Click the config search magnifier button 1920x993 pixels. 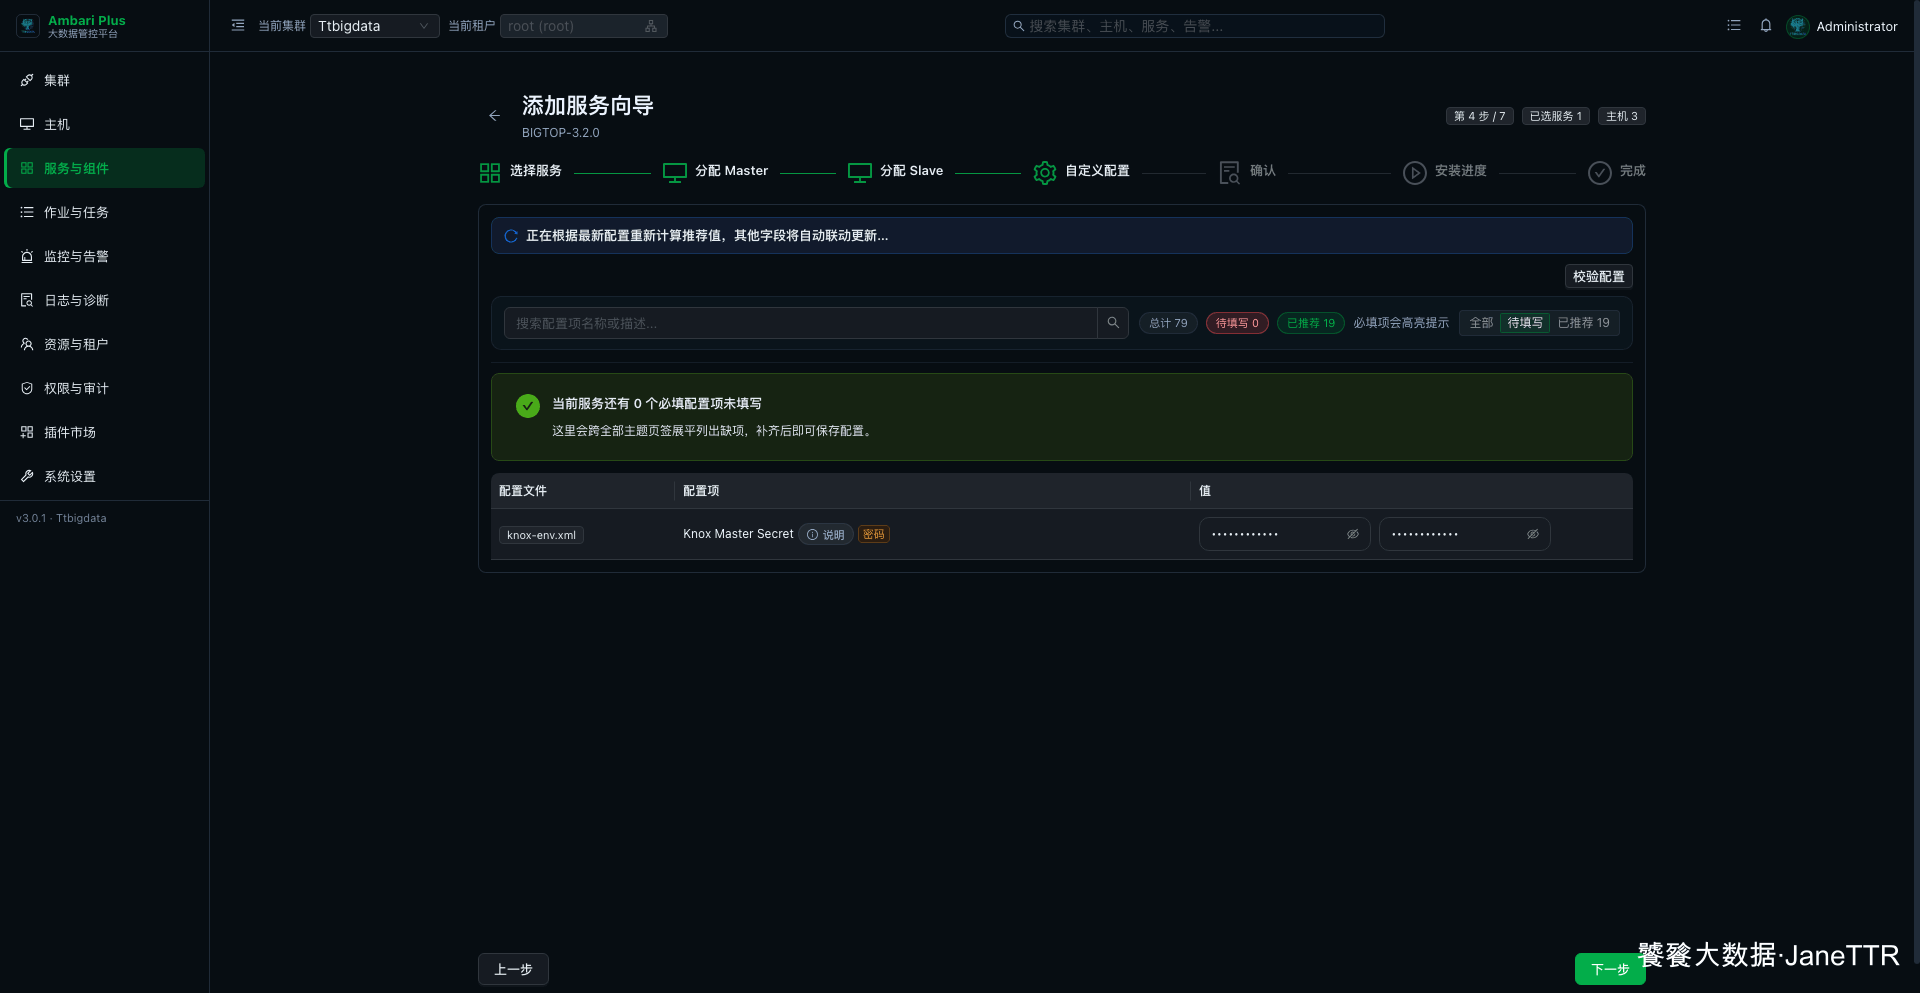pos(1113,323)
